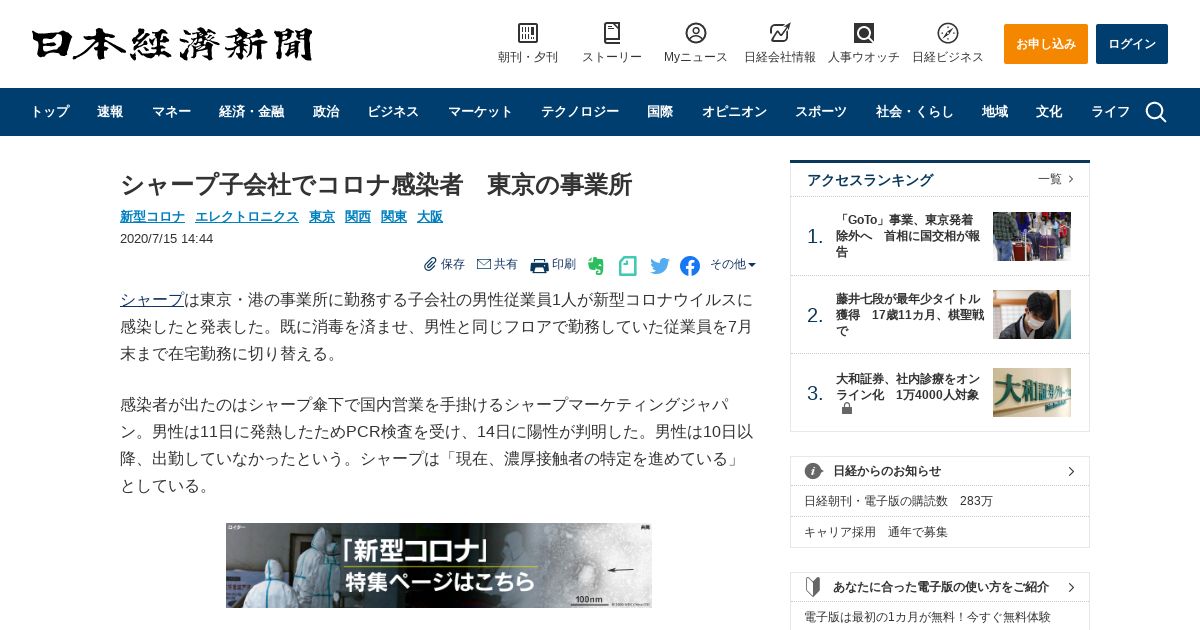The image size is (1200, 630).
Task: Save article with the 保存 clip icon
Action: (x=430, y=264)
